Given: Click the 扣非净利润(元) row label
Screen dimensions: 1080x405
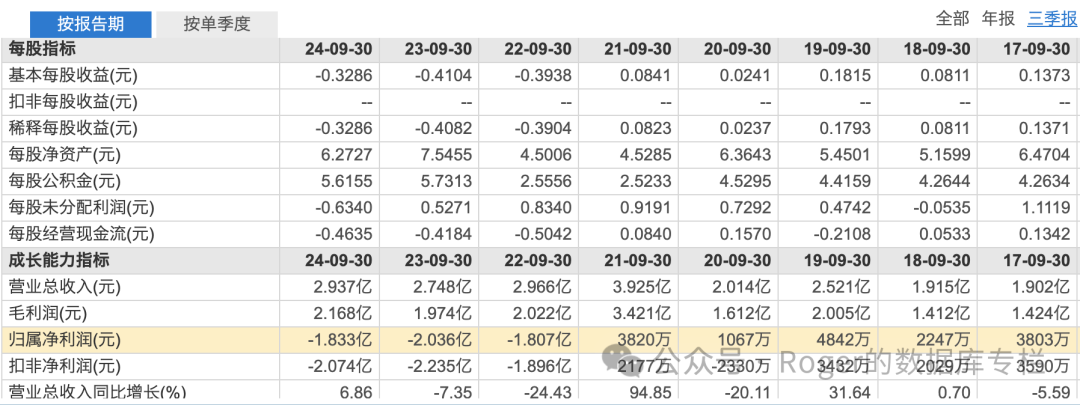Looking at the screenshot, I should point(64,366).
